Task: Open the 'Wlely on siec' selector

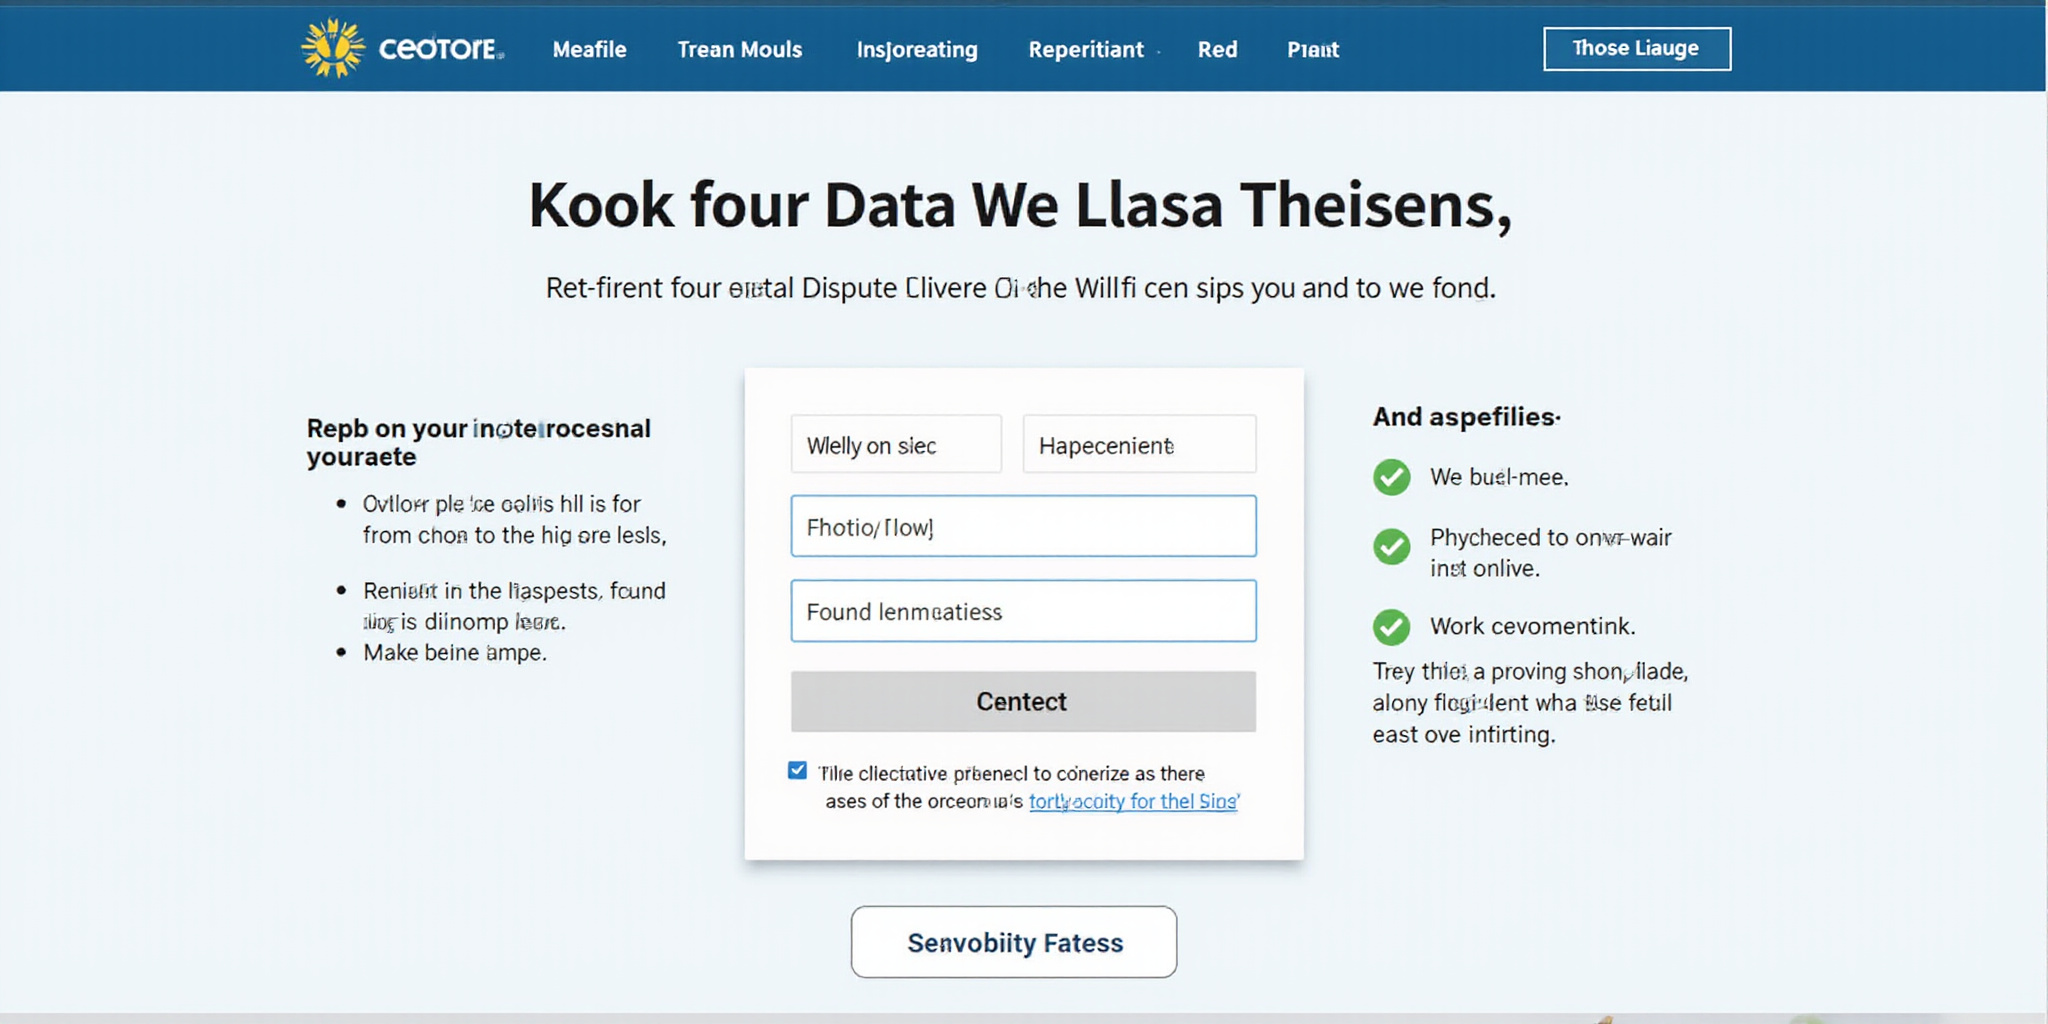Action: click(x=896, y=444)
